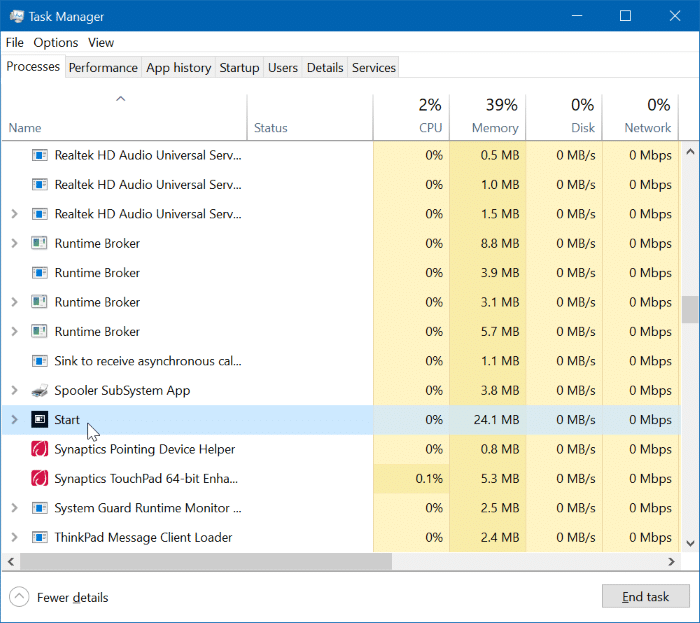Image resolution: width=700 pixels, height=623 pixels.
Task: Open the Options menu
Action: tap(56, 43)
